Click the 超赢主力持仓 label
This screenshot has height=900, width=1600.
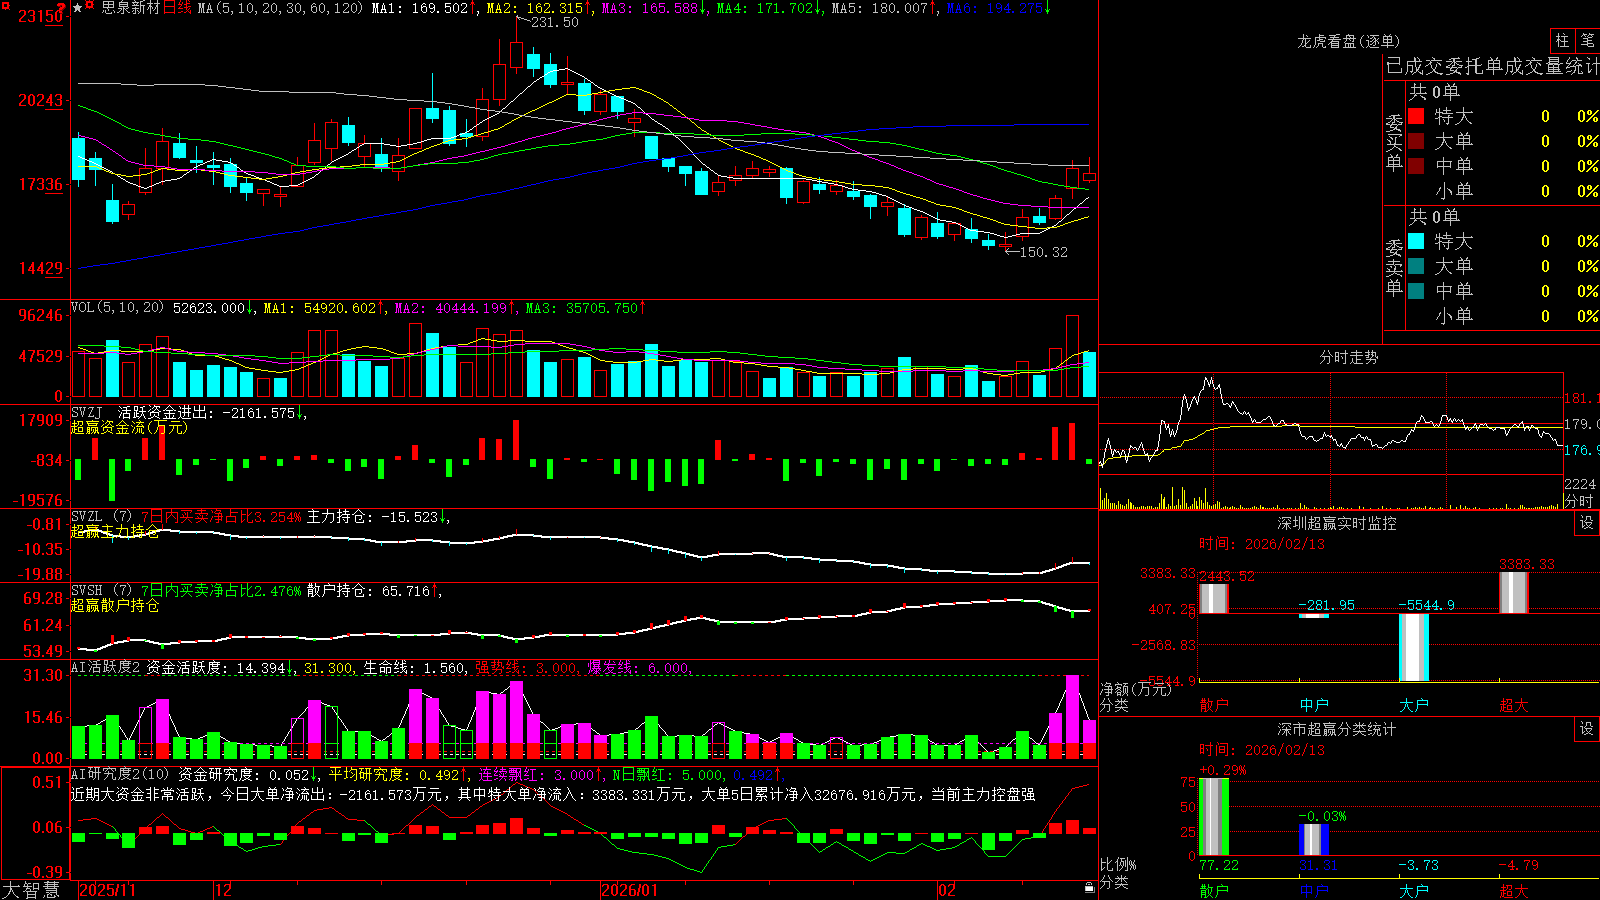pyautogui.click(x=115, y=531)
